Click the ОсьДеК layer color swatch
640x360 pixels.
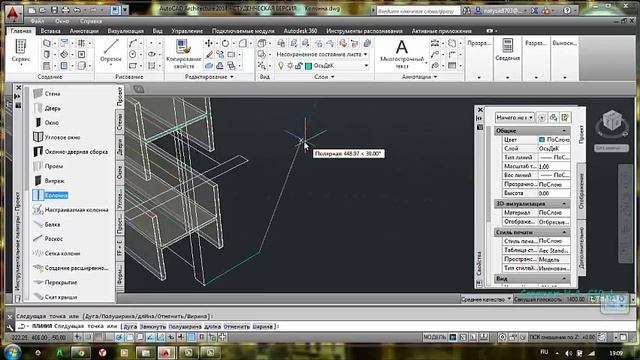(309, 66)
